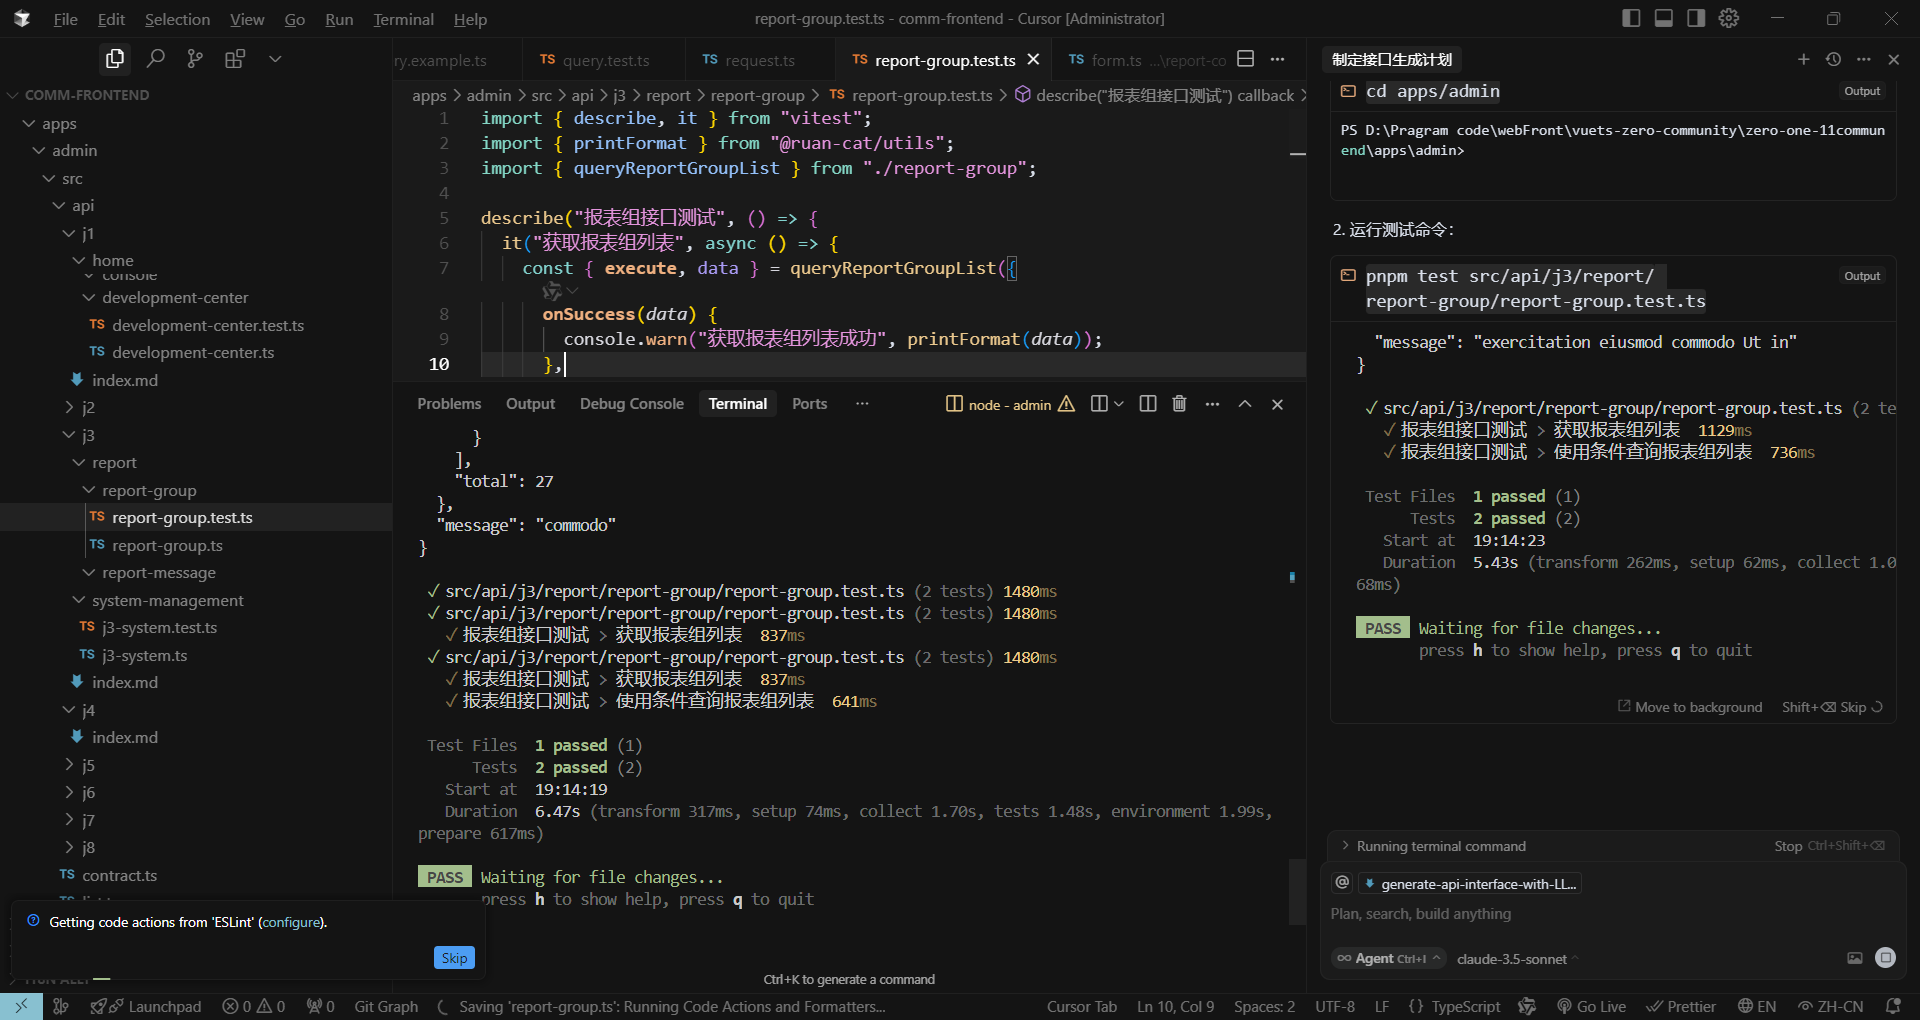The image size is (1920, 1020).
Task: Stop generation with the square button
Action: pos(1886,958)
